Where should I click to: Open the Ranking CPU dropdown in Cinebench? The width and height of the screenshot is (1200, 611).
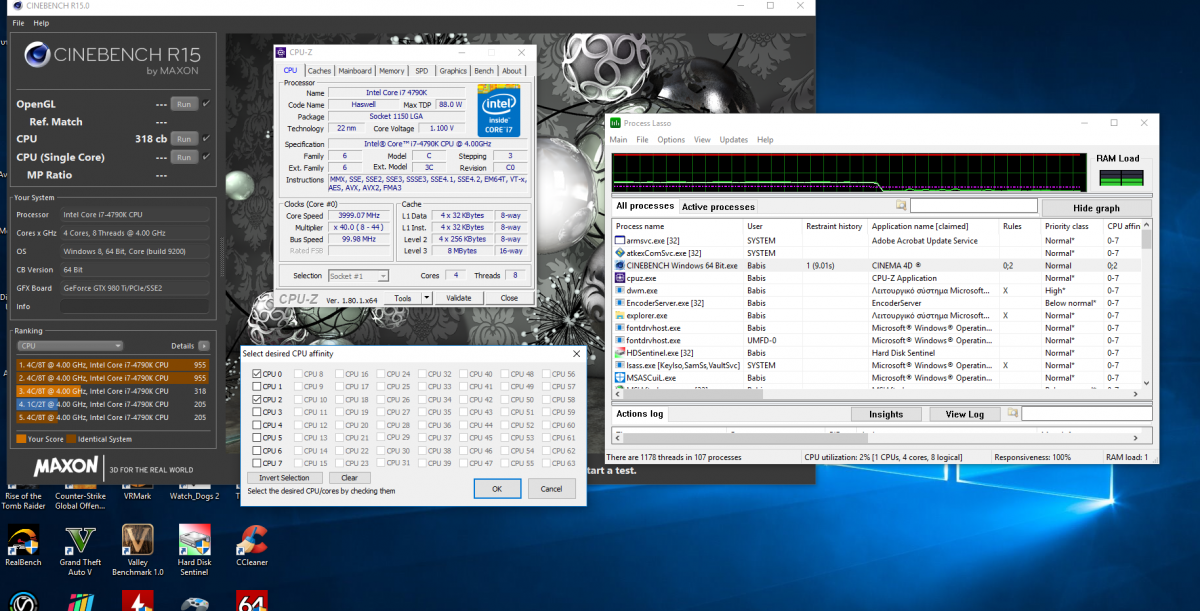click(69, 345)
